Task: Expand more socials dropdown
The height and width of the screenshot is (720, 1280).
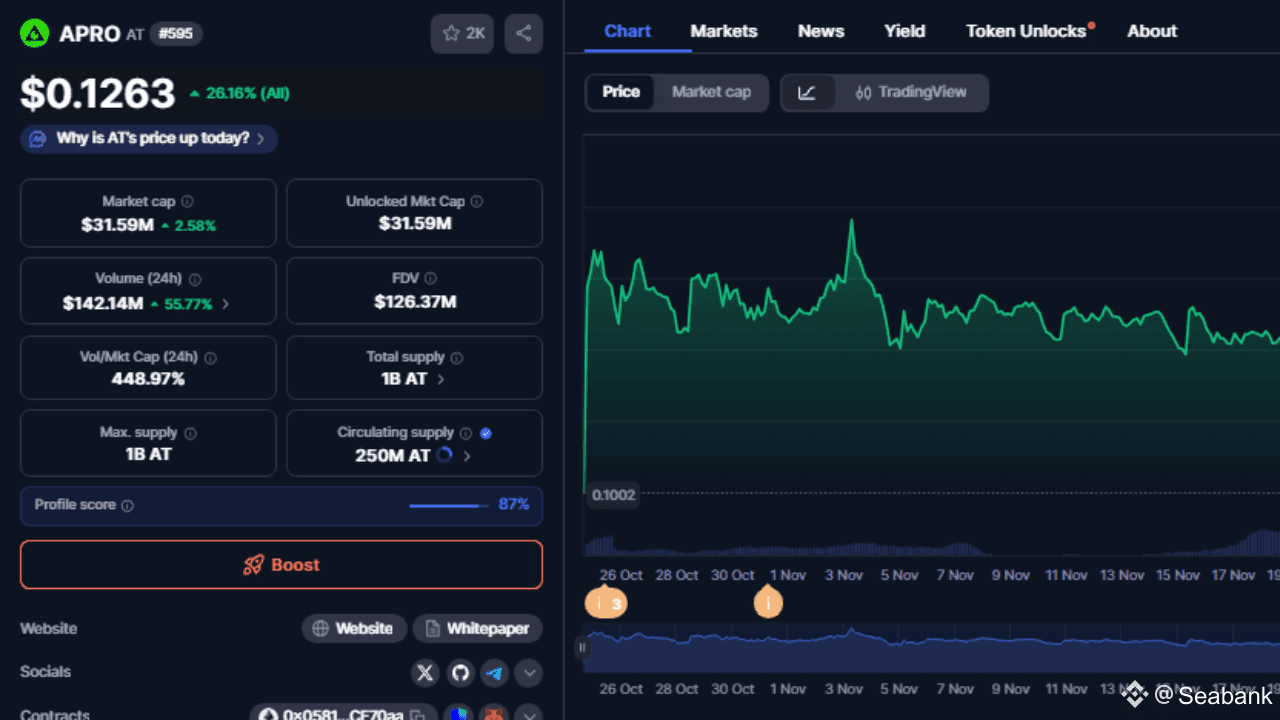Action: pos(529,673)
